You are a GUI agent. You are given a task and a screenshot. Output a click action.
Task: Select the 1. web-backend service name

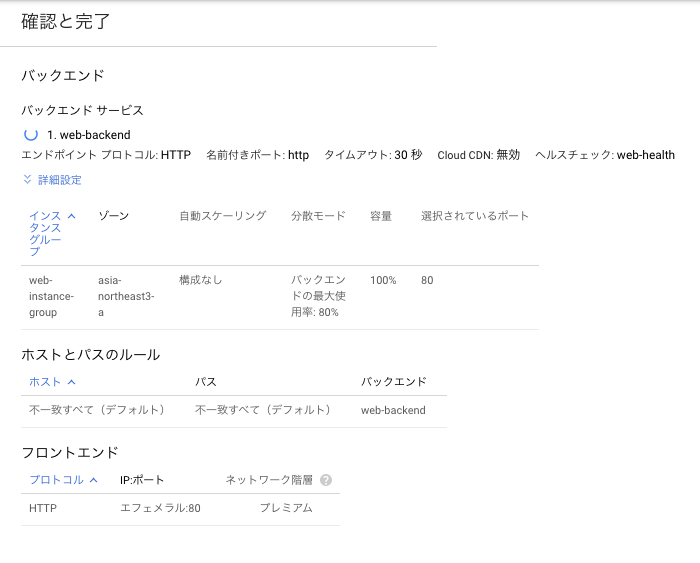tap(89, 135)
